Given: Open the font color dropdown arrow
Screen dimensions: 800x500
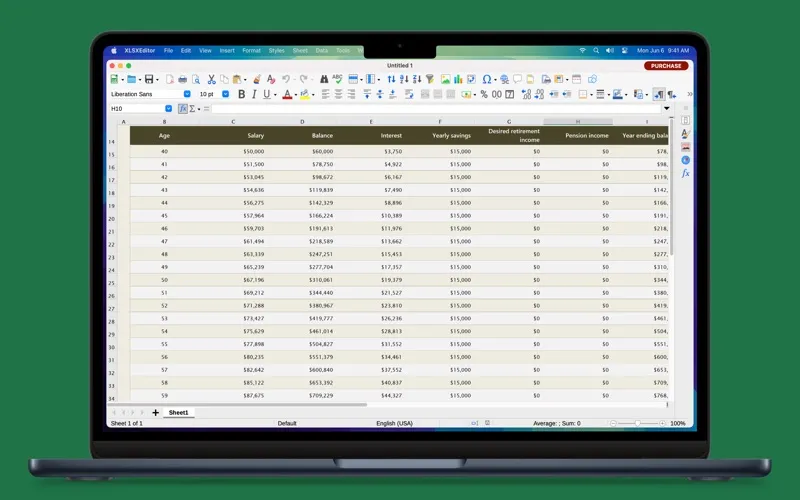Looking at the screenshot, I should (295, 95).
